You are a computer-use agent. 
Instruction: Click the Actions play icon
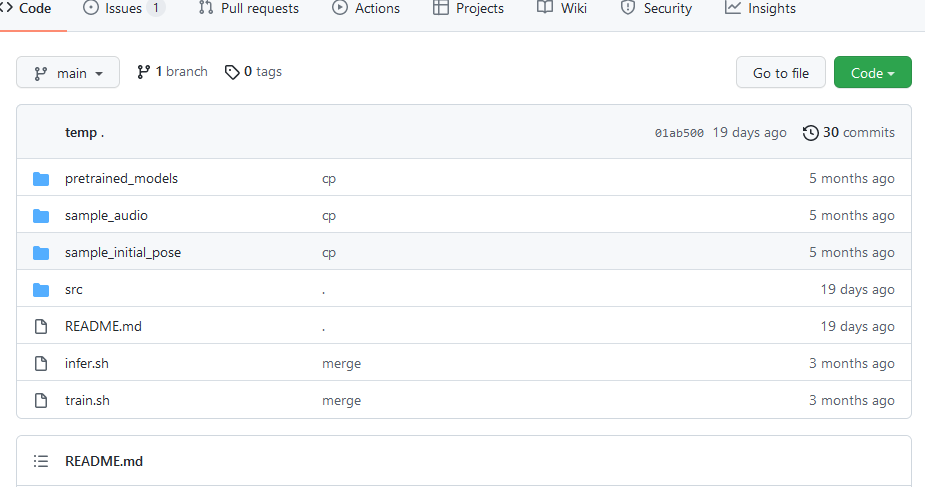(340, 8)
